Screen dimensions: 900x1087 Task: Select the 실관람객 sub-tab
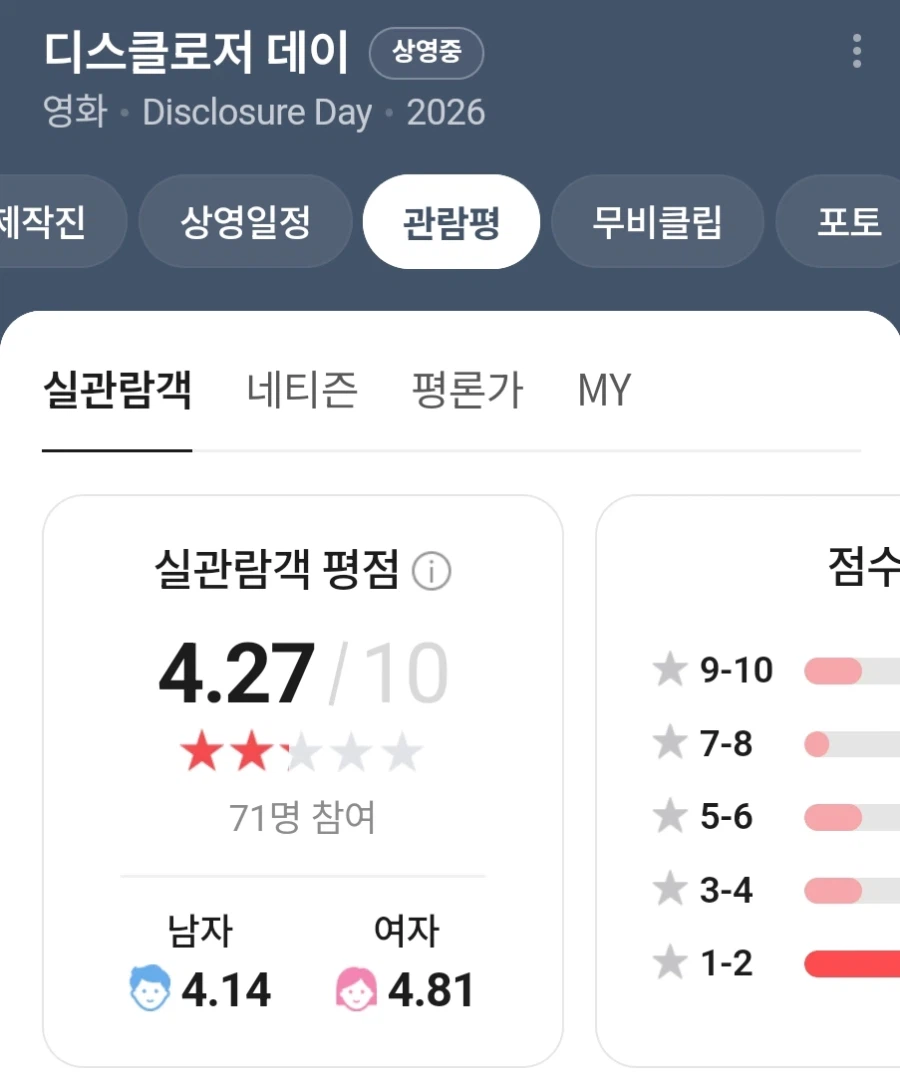tap(117, 390)
